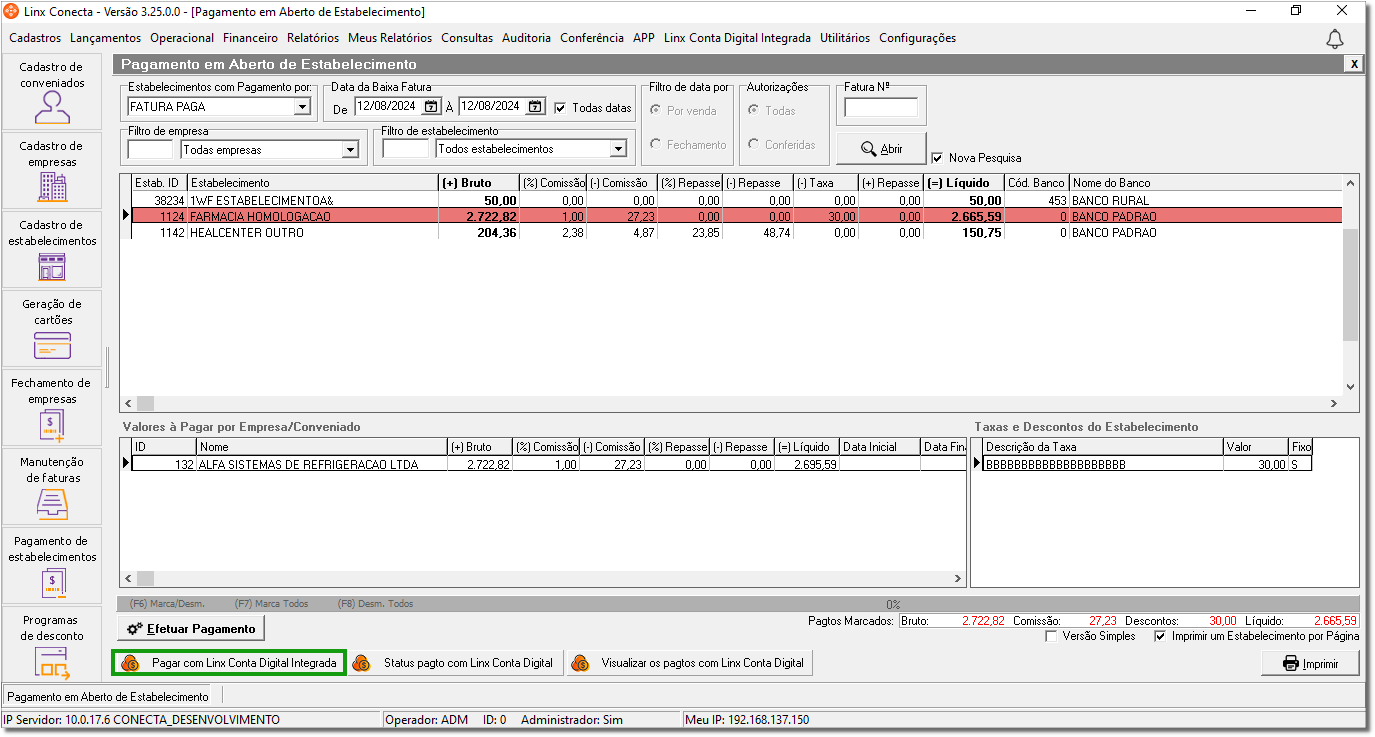Image resolution: width=1375 pixels, height=737 pixels.
Task: Open Geração de cartões sidebar icon
Action: pos(52,329)
